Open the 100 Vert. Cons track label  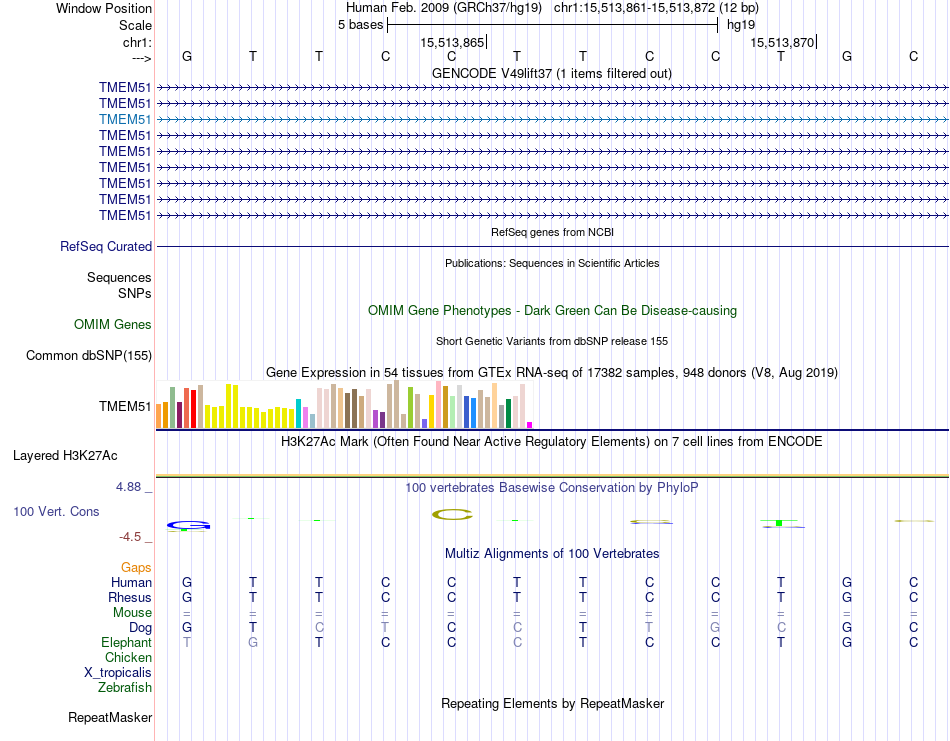[56, 511]
